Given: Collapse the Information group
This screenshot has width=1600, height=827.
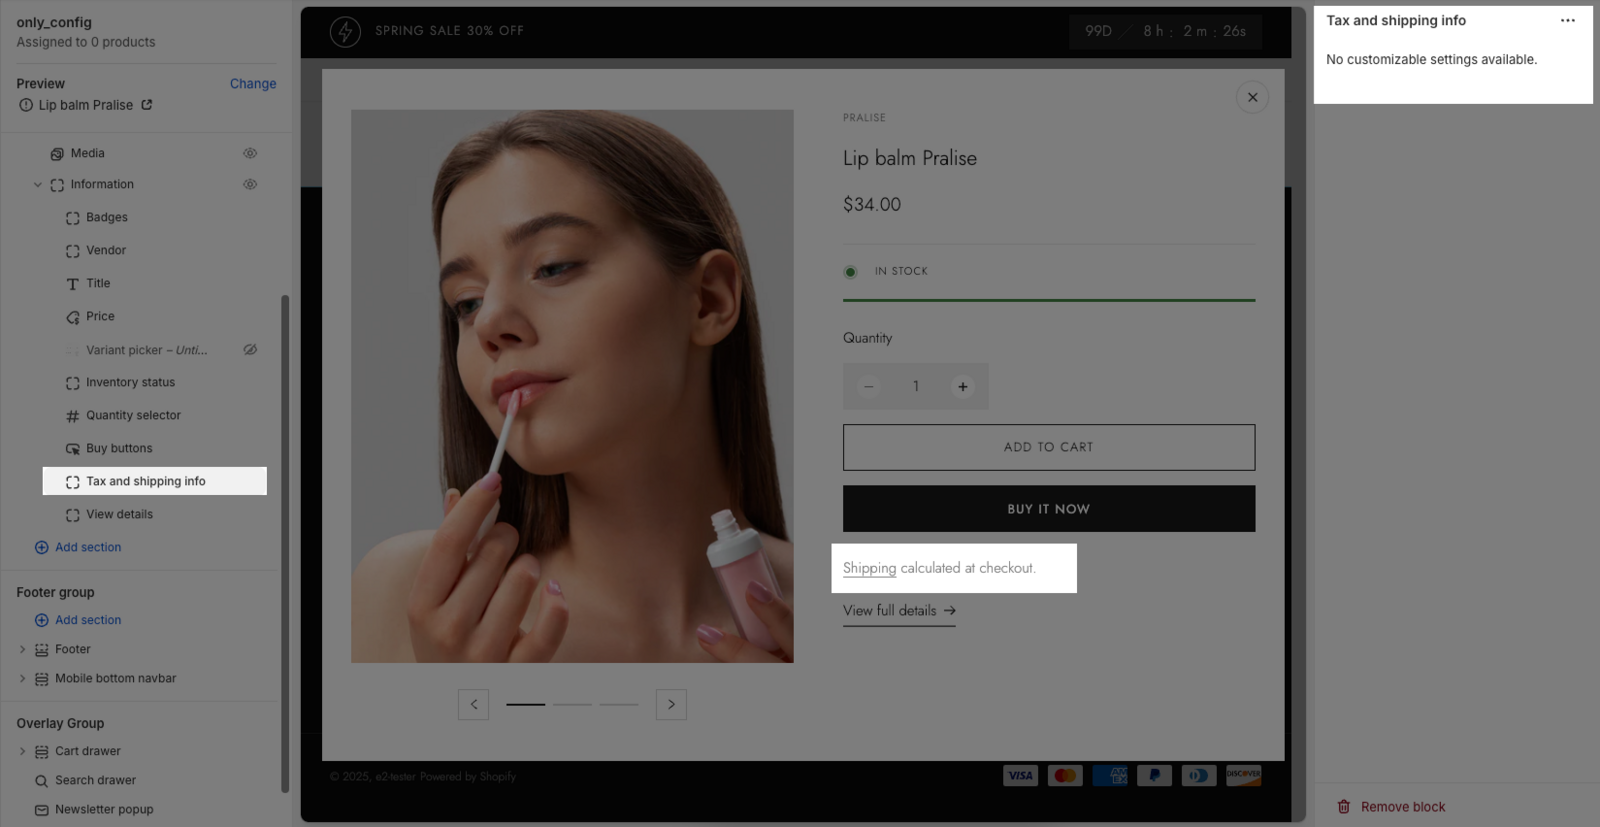Looking at the screenshot, I should pyautogui.click(x=38, y=185).
